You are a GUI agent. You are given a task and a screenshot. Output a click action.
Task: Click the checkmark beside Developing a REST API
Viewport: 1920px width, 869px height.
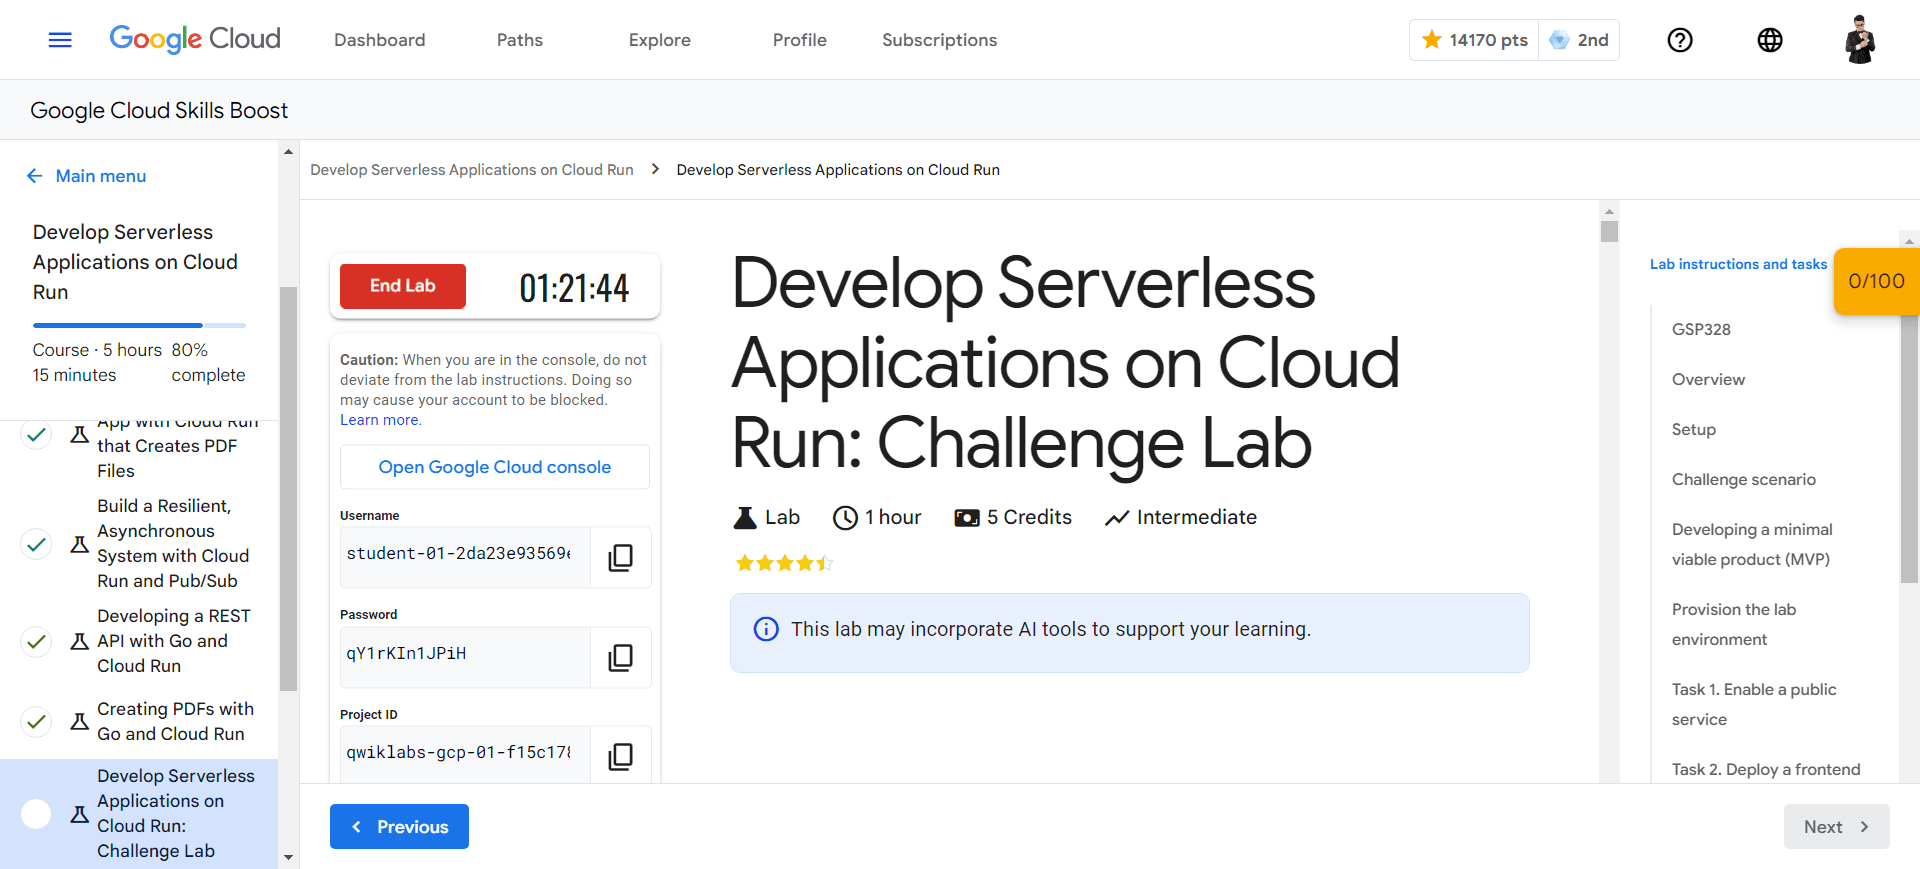(x=37, y=641)
